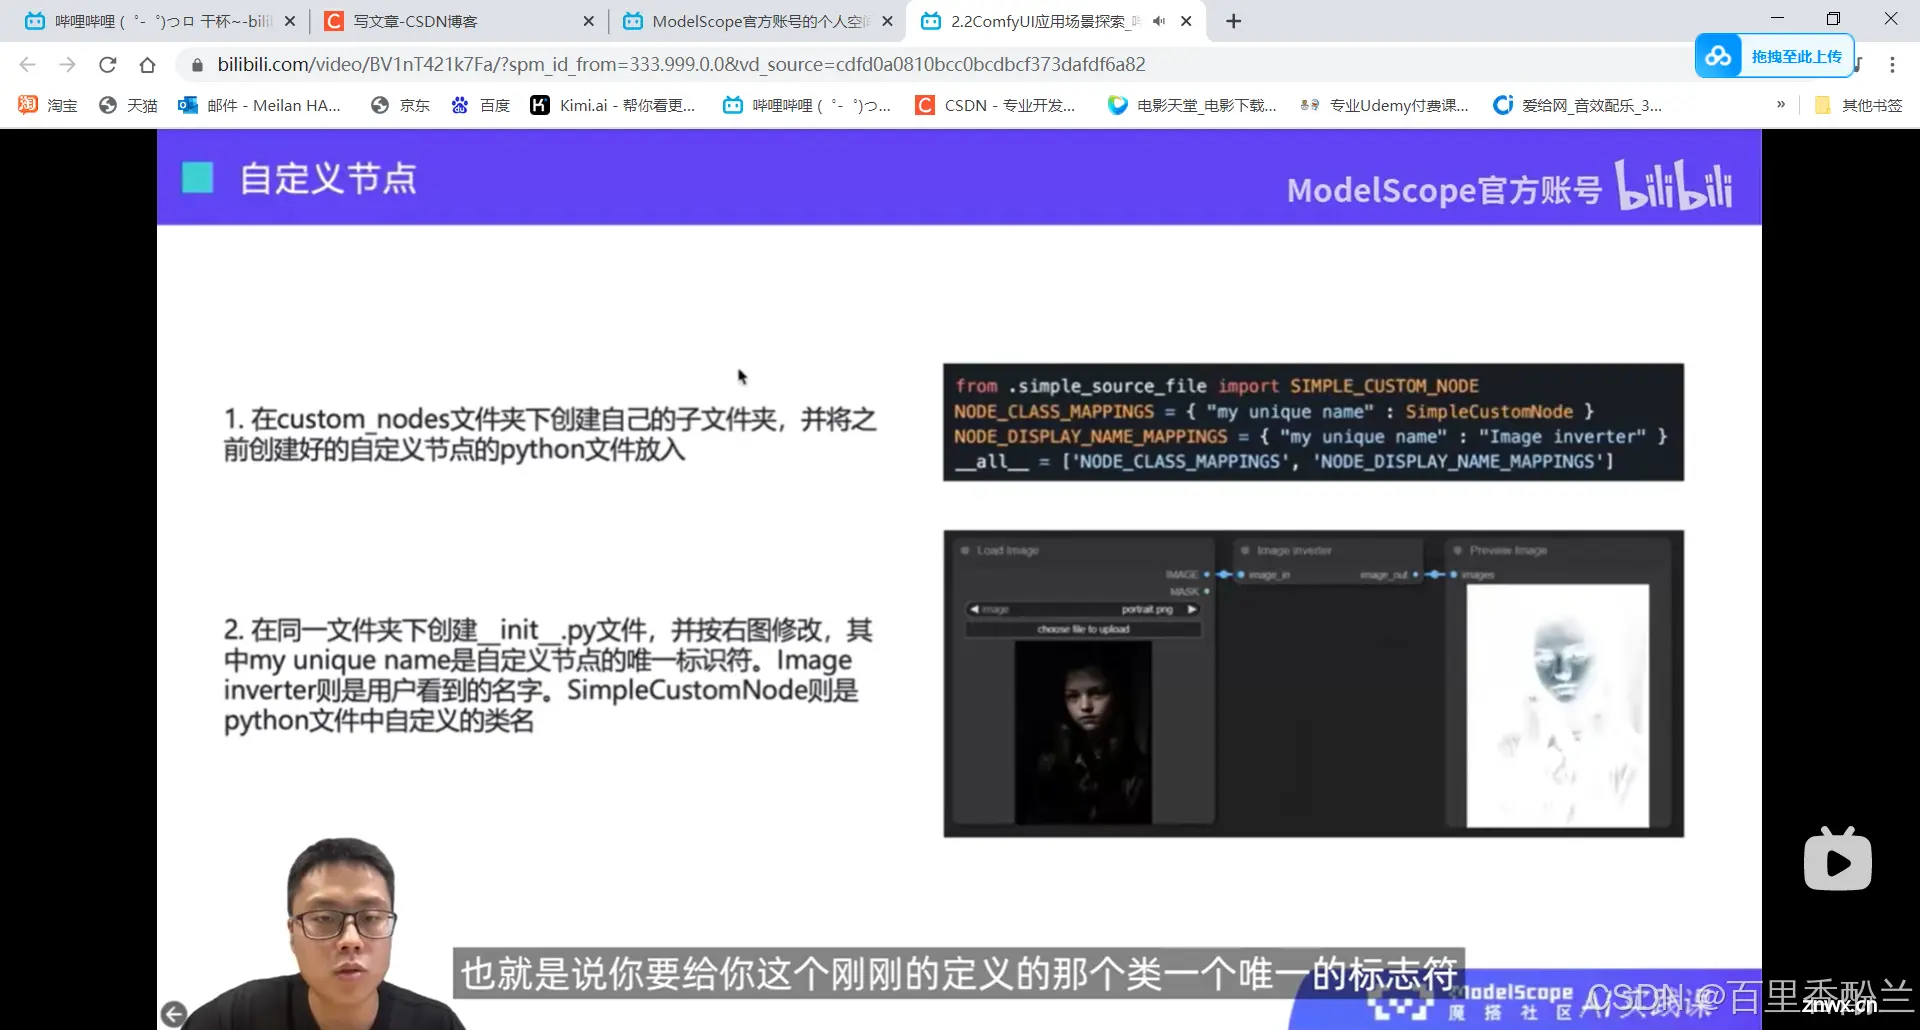Open the CSDN - 专业开发 bookmark

point(996,105)
